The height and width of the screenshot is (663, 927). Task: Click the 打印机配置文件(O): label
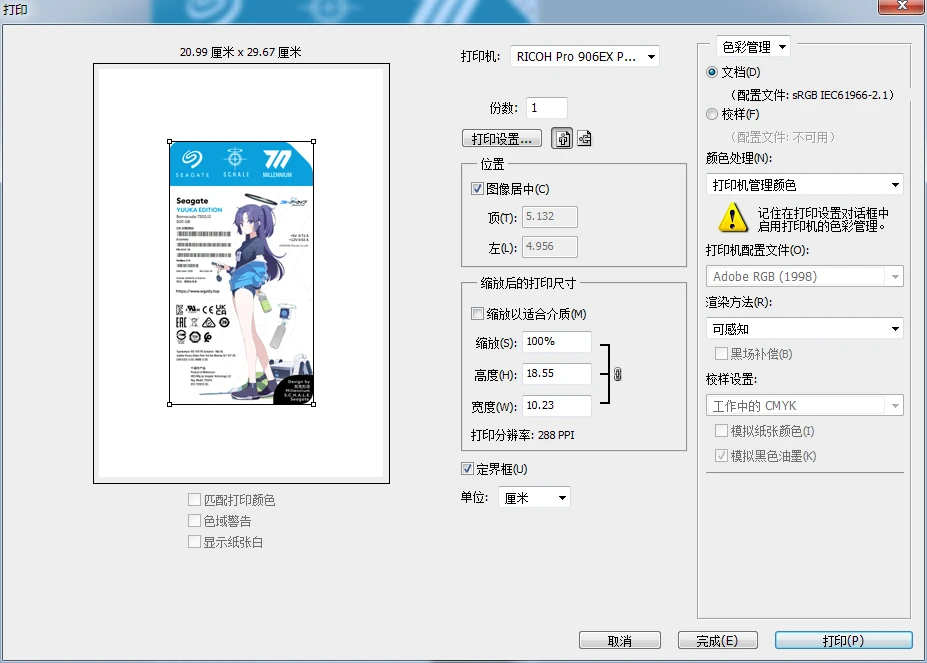pyautogui.click(x=757, y=250)
